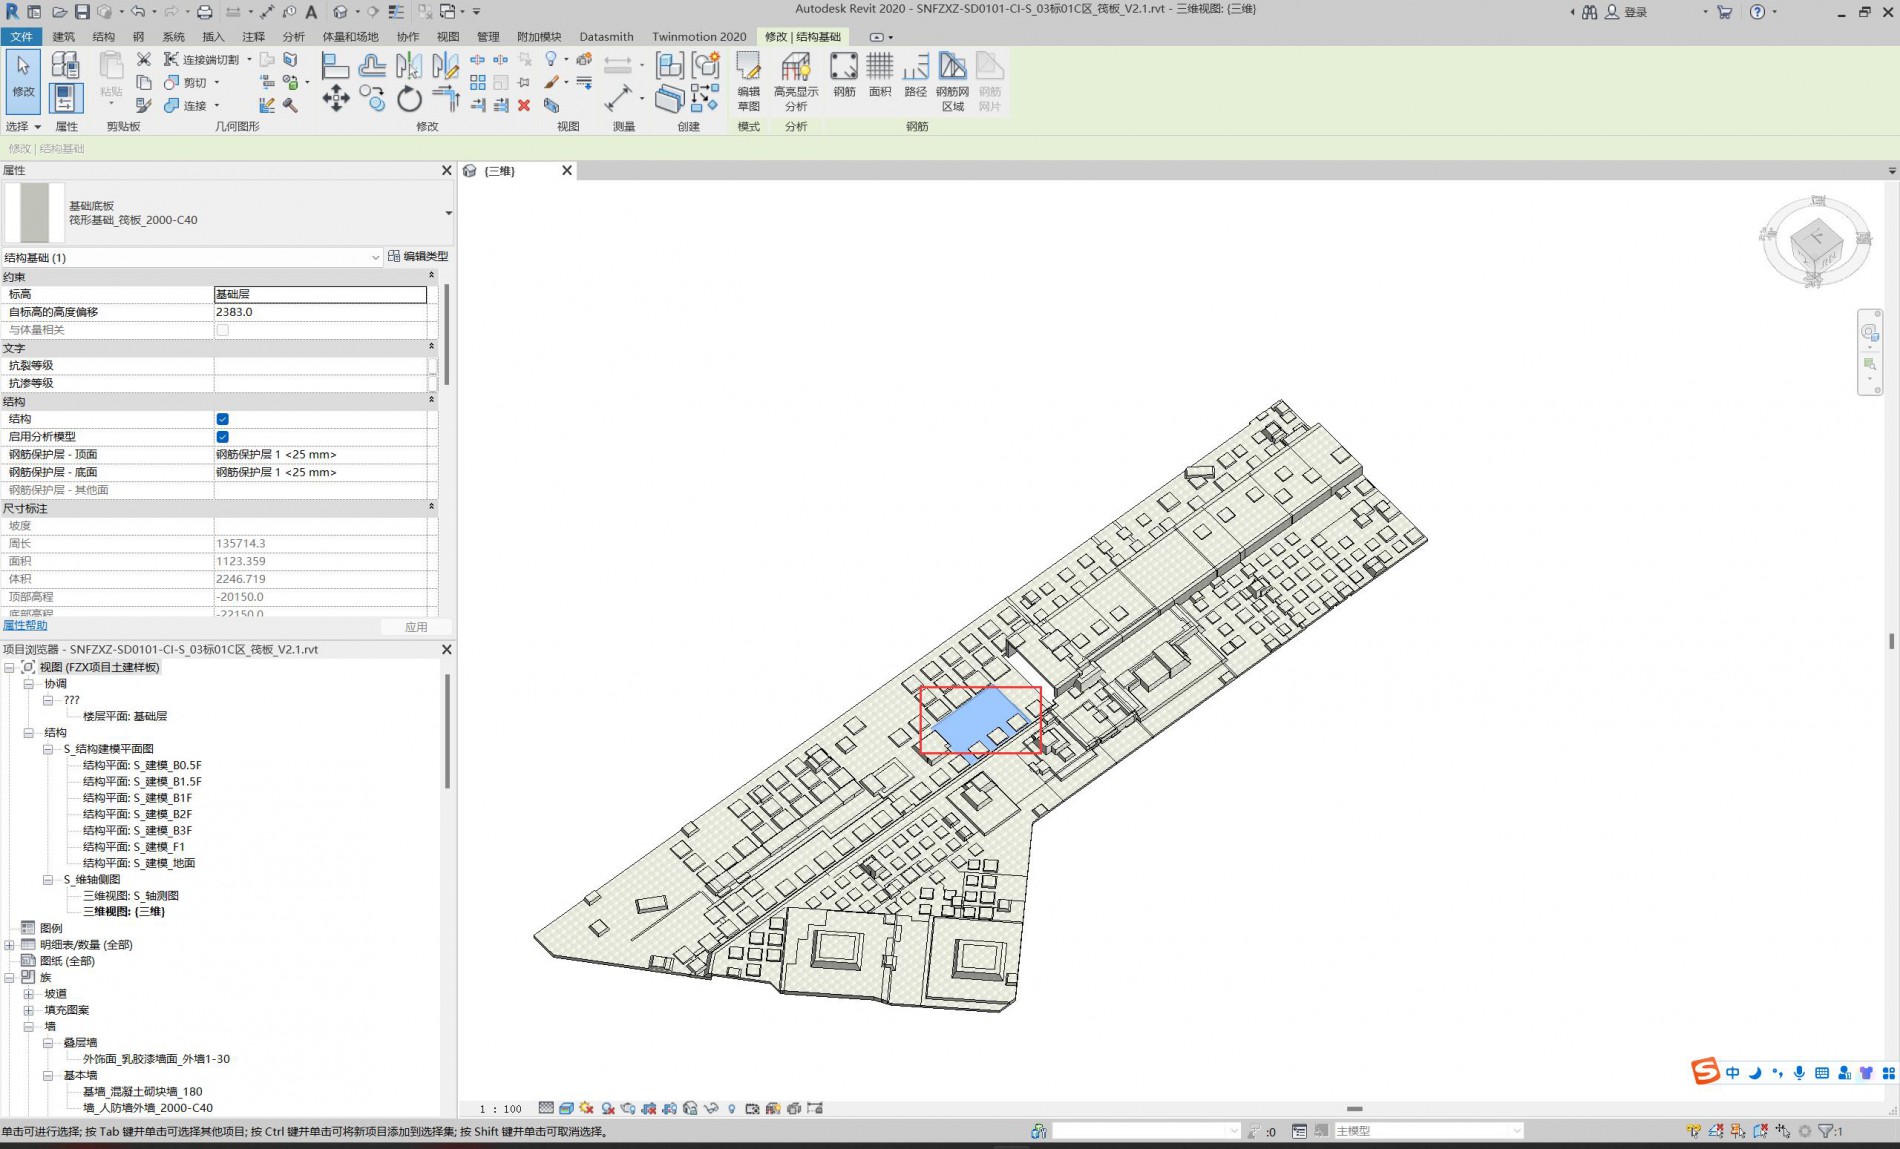Select 三维视图: S_轴测图 in browser

(x=130, y=896)
